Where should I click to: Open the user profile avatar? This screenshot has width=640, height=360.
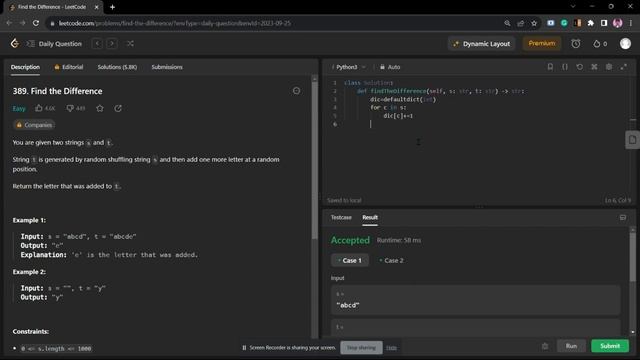pos(625,44)
